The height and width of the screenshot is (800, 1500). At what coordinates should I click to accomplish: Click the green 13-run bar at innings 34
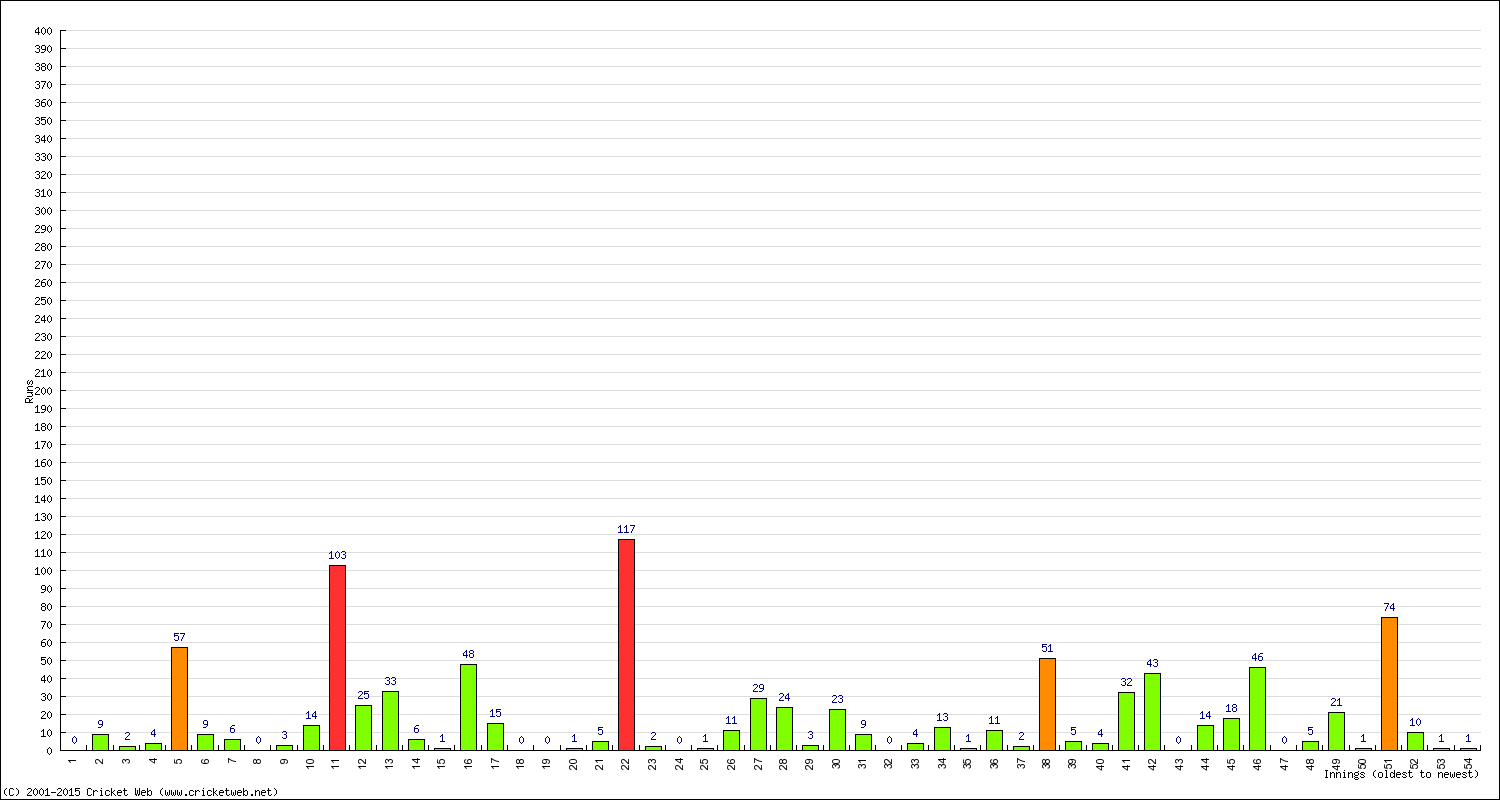point(942,738)
